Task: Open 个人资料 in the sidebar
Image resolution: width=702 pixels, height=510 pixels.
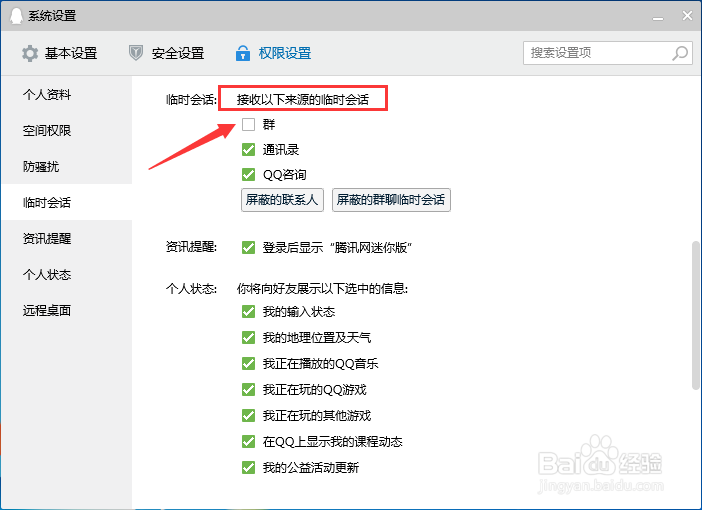Action: point(67,94)
